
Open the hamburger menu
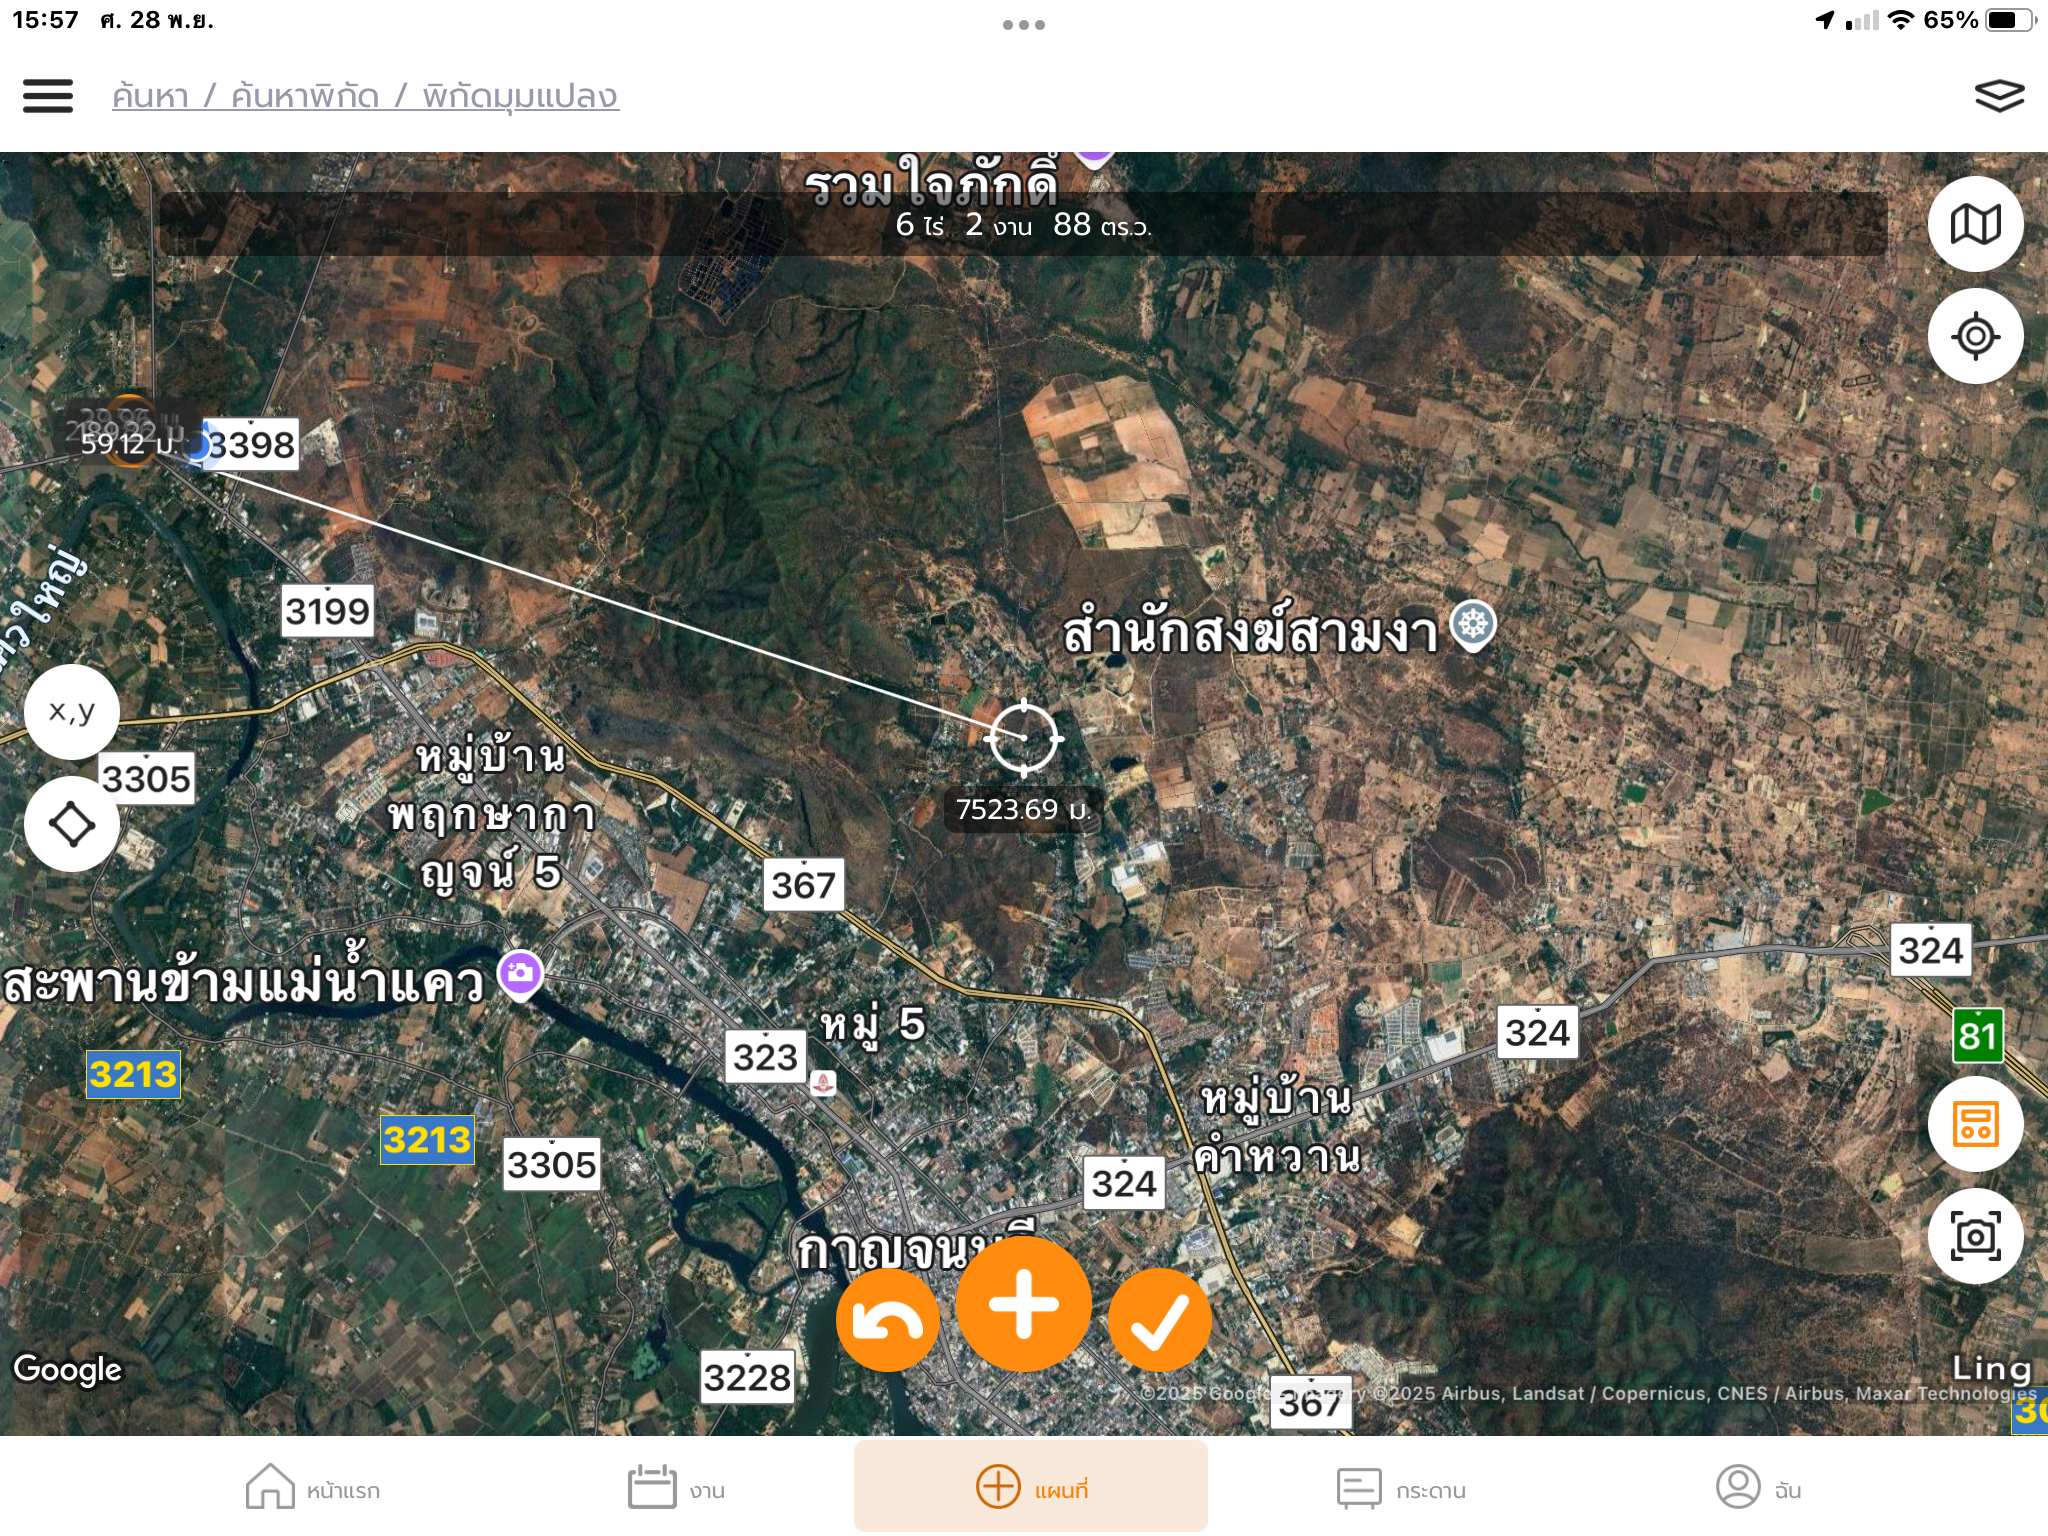pos(48,96)
